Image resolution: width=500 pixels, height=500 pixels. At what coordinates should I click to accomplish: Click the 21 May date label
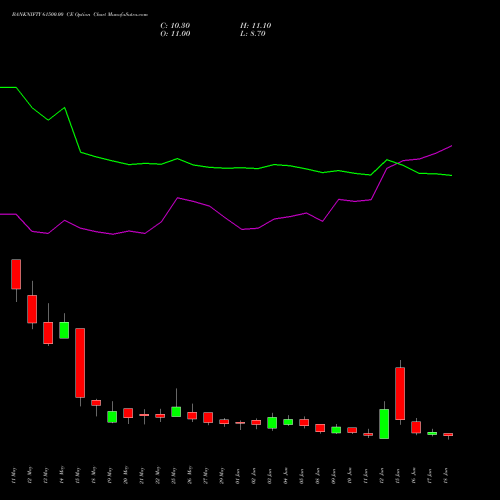[142, 476]
